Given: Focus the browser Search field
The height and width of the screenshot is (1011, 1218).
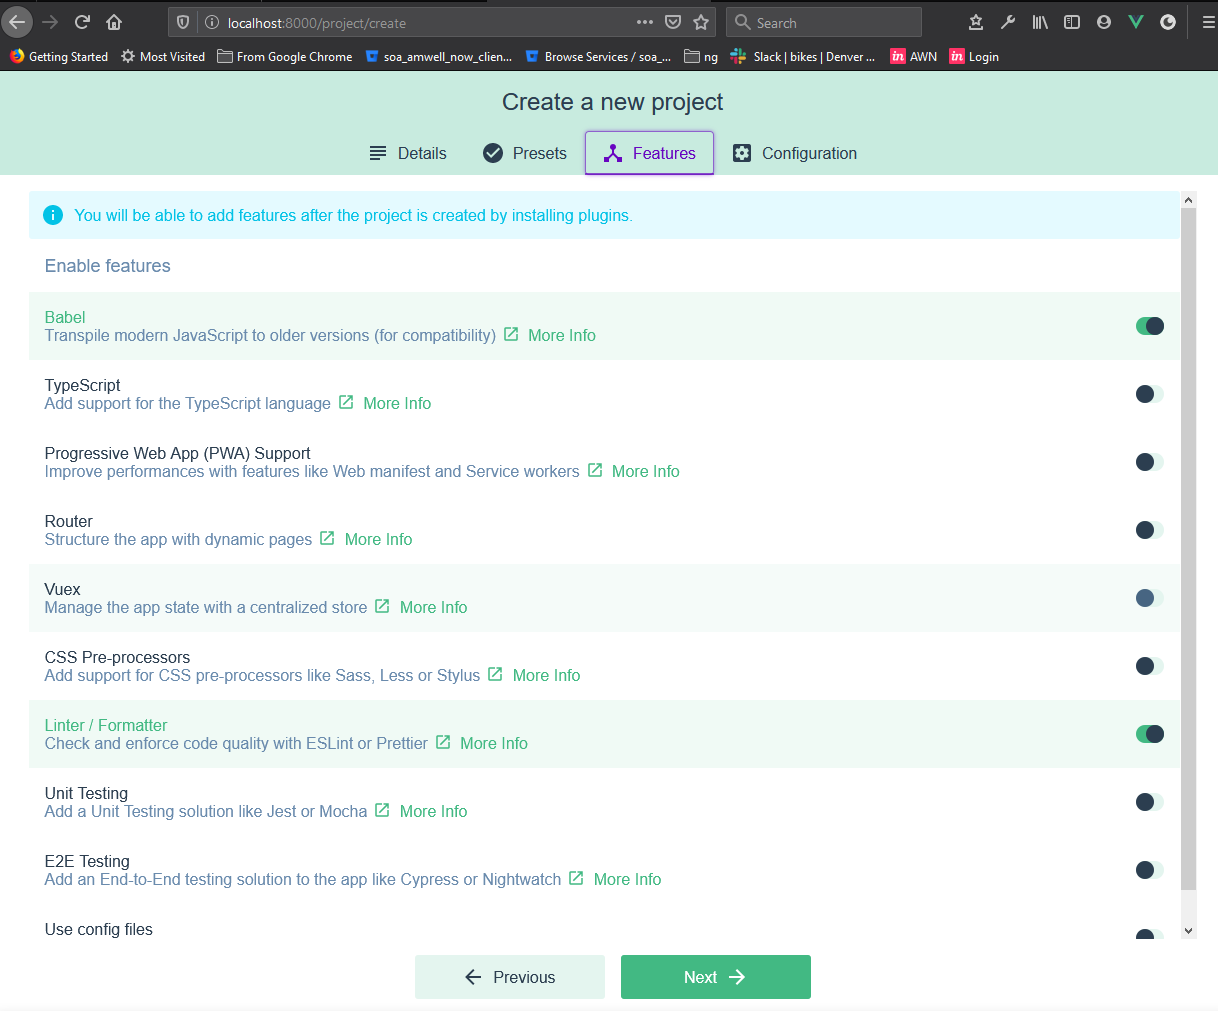Looking at the screenshot, I should pos(824,22).
